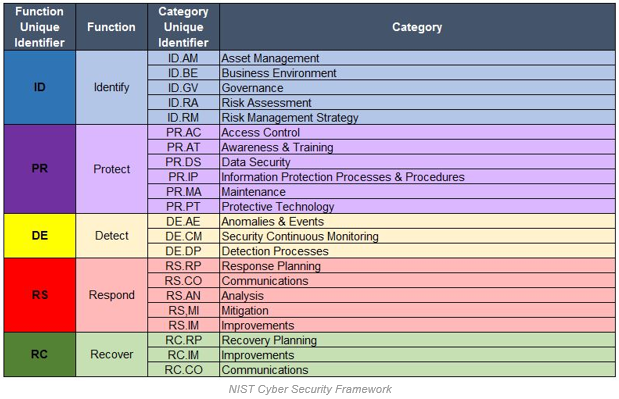Select the RC.CO identifier cell
The width and height of the screenshot is (619, 399).
[x=183, y=370]
